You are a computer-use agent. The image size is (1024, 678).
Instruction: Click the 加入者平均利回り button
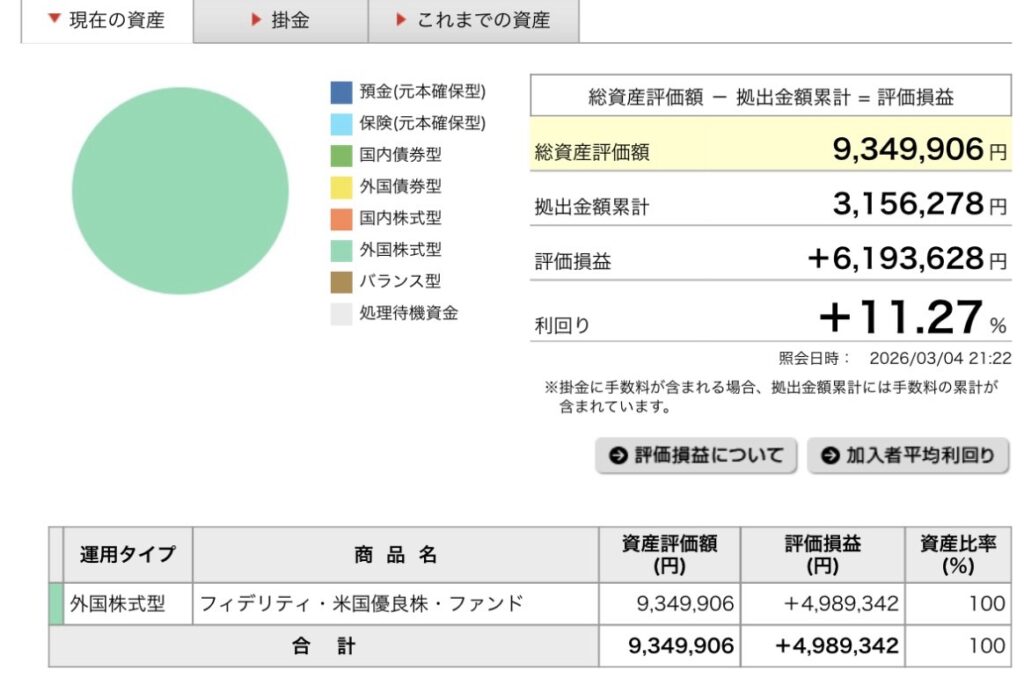(x=908, y=456)
